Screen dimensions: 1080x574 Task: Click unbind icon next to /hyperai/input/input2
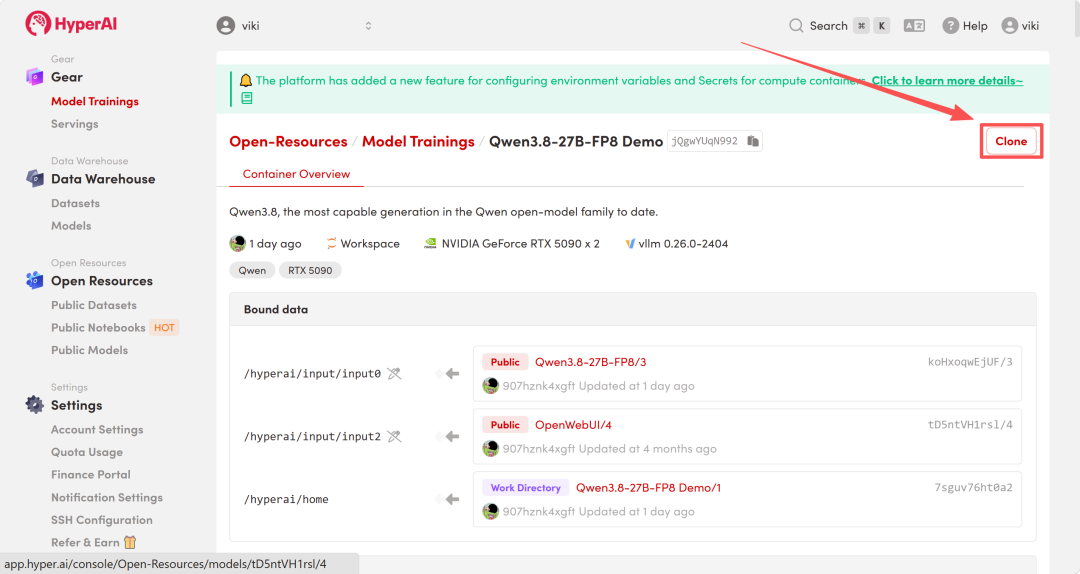pyautogui.click(x=394, y=436)
